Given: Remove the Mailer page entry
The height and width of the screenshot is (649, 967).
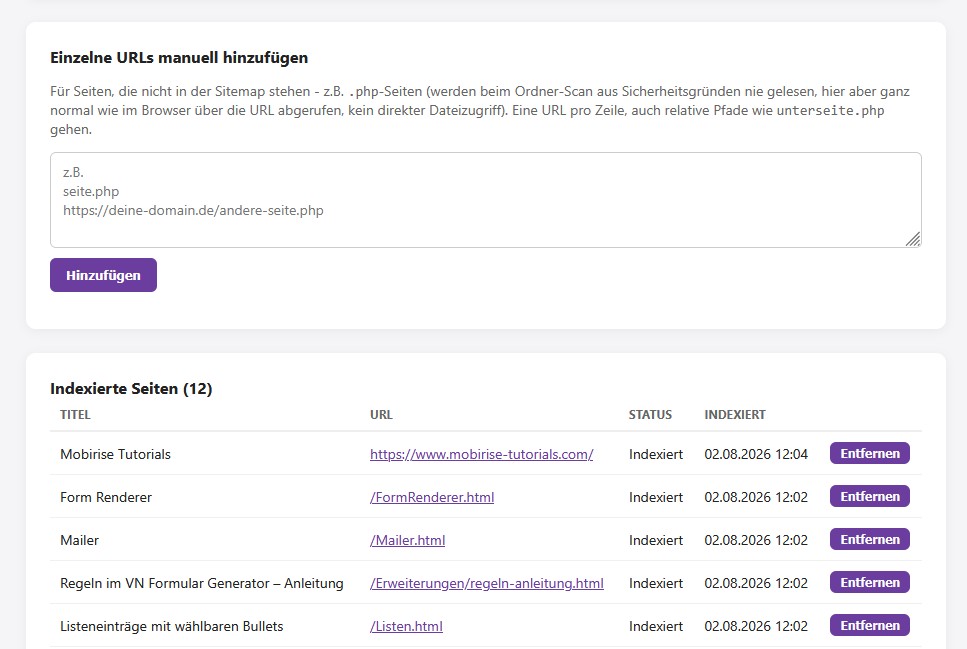Looking at the screenshot, I should [x=870, y=540].
